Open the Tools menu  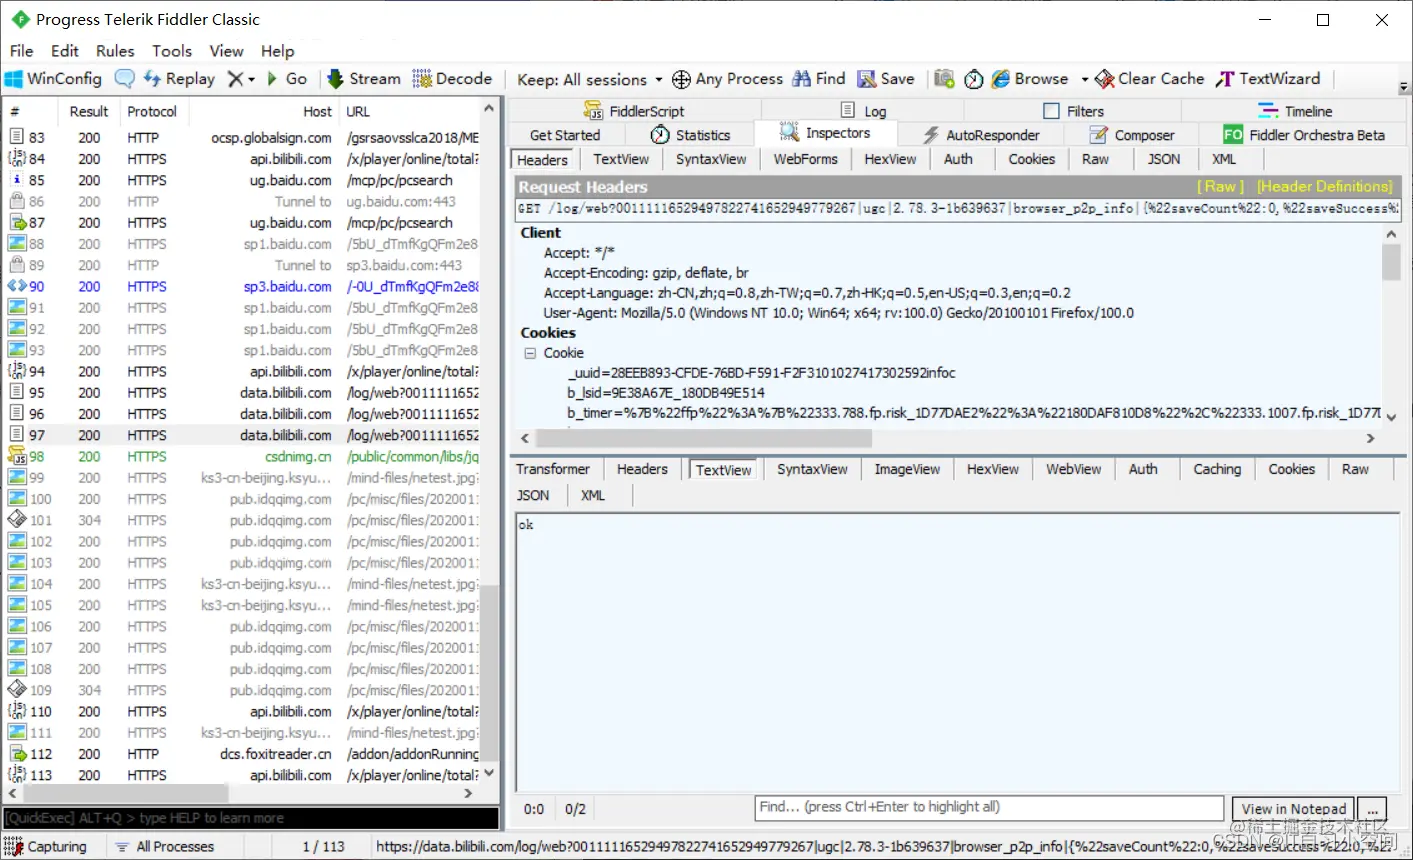pyautogui.click(x=172, y=51)
